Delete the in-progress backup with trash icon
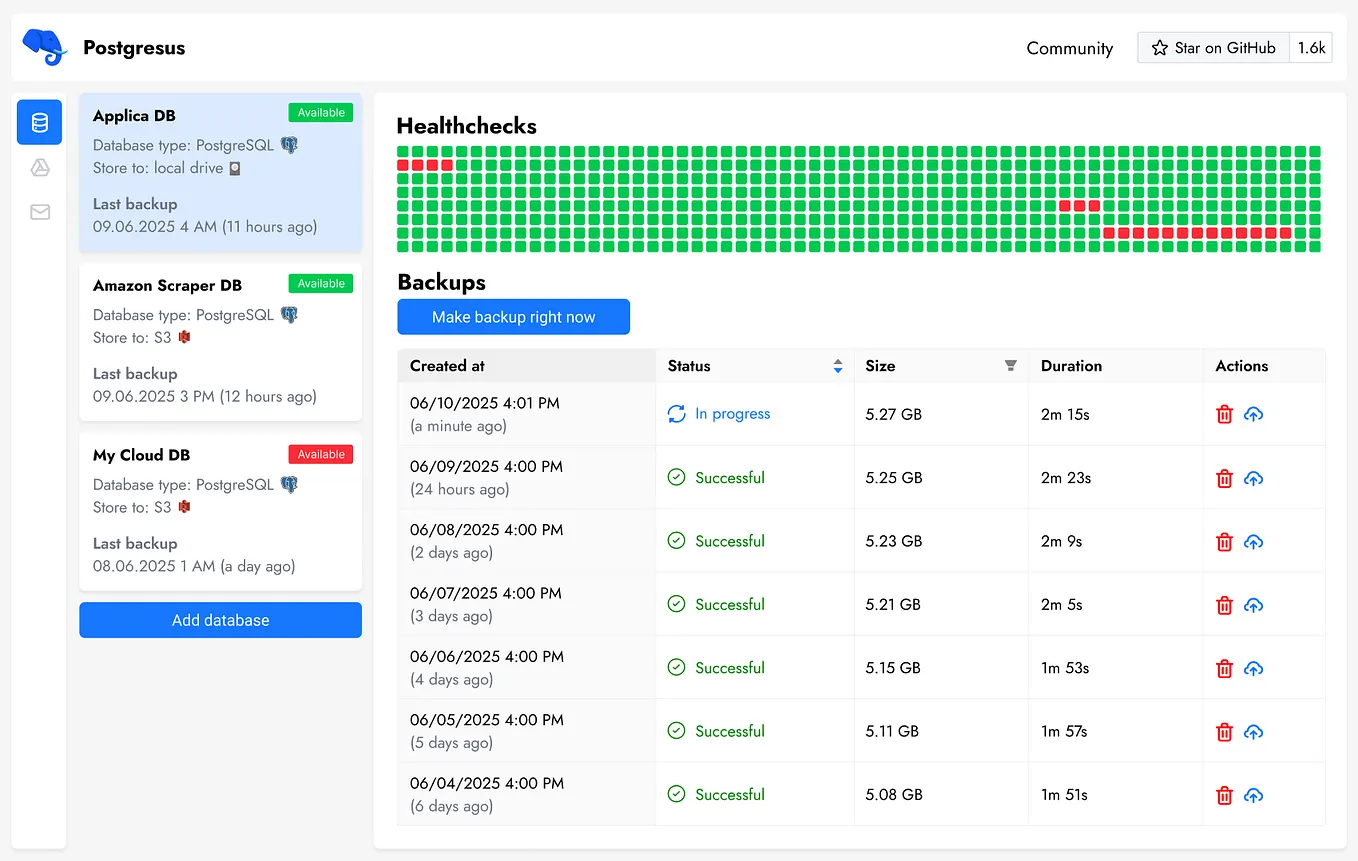Viewport: 1358px width, 861px height. click(x=1224, y=414)
